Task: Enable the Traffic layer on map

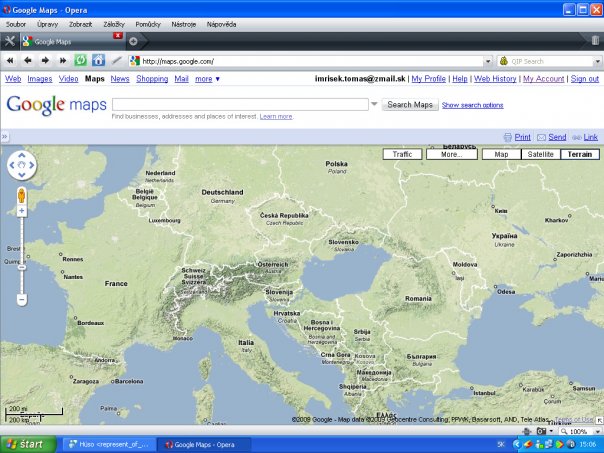Action: click(403, 154)
